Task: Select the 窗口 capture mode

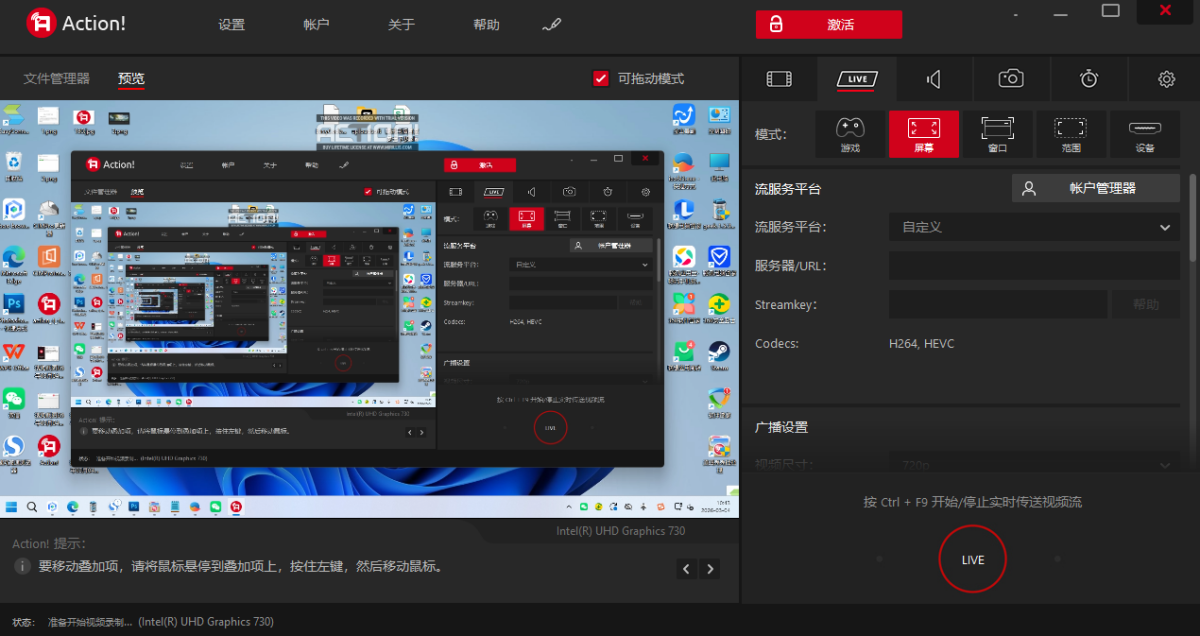Action: [x=997, y=134]
